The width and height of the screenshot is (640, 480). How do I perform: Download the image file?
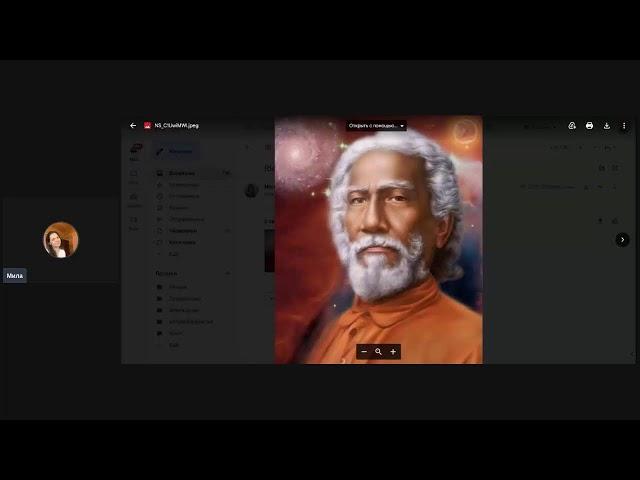607,126
